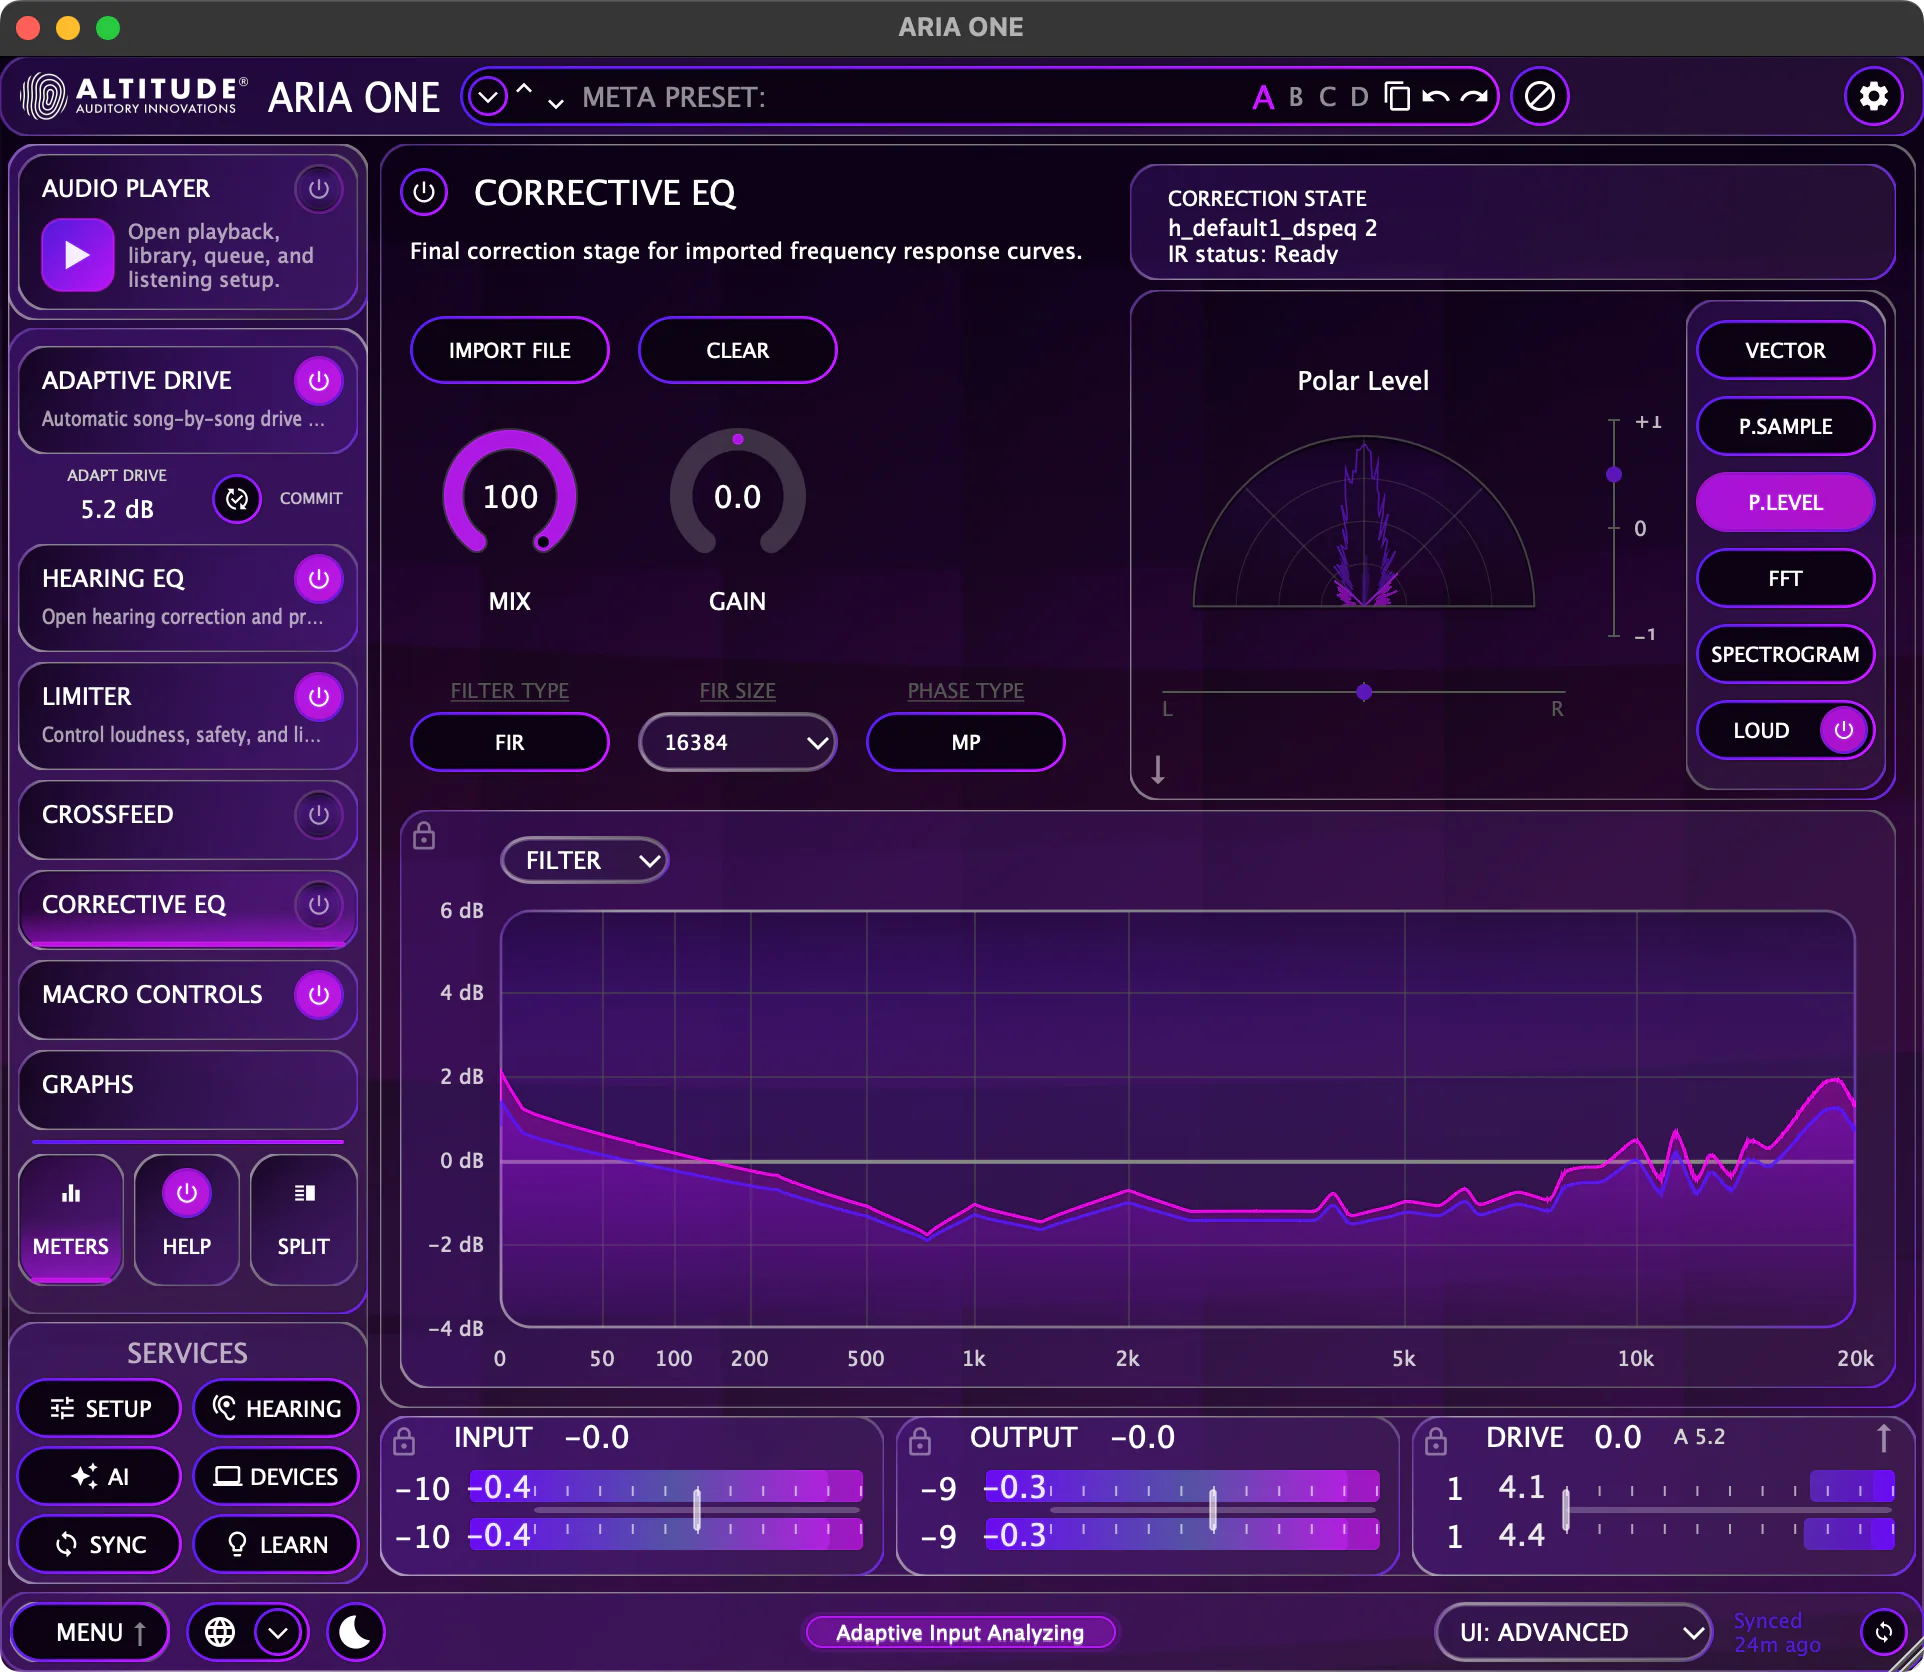This screenshot has height=1672, width=1924.
Task: Open the Devices service
Action: (276, 1476)
